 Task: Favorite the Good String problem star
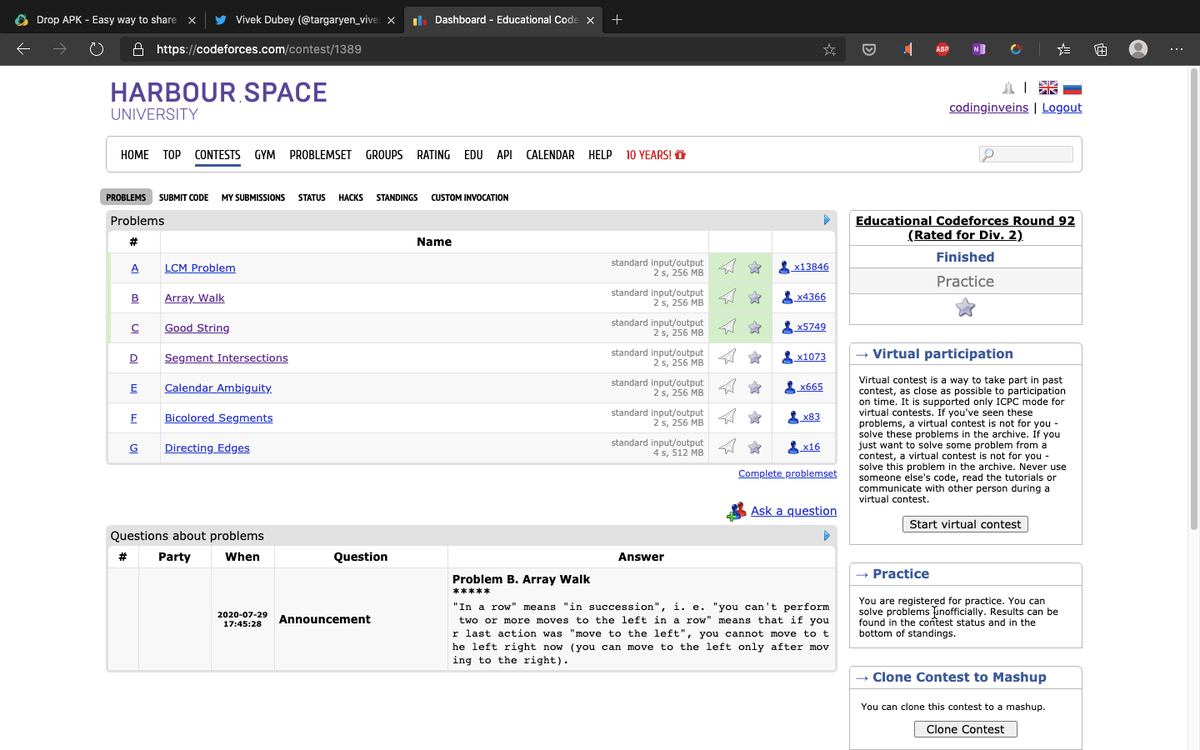point(755,327)
